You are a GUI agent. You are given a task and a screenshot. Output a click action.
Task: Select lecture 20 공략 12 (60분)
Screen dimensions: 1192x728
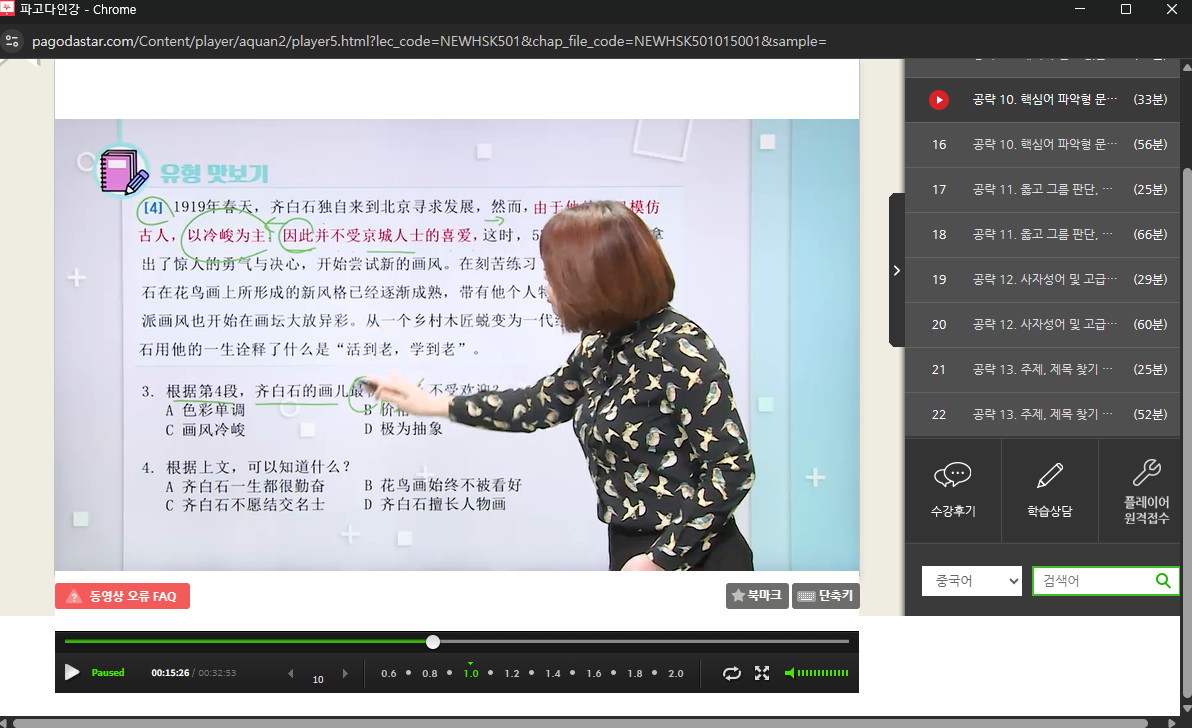coord(1042,324)
